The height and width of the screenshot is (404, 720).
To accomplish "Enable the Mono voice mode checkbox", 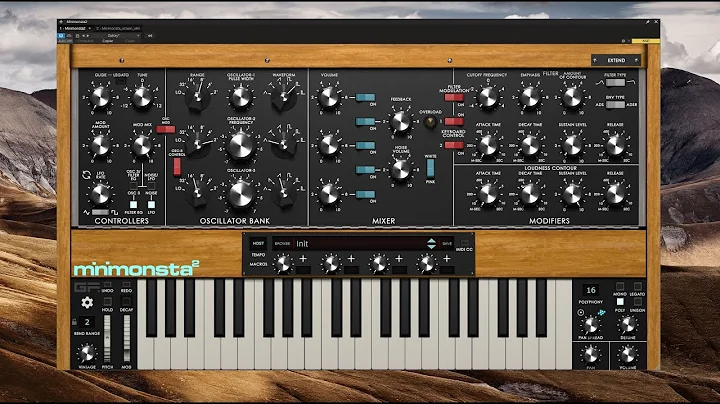I will tap(620, 286).
